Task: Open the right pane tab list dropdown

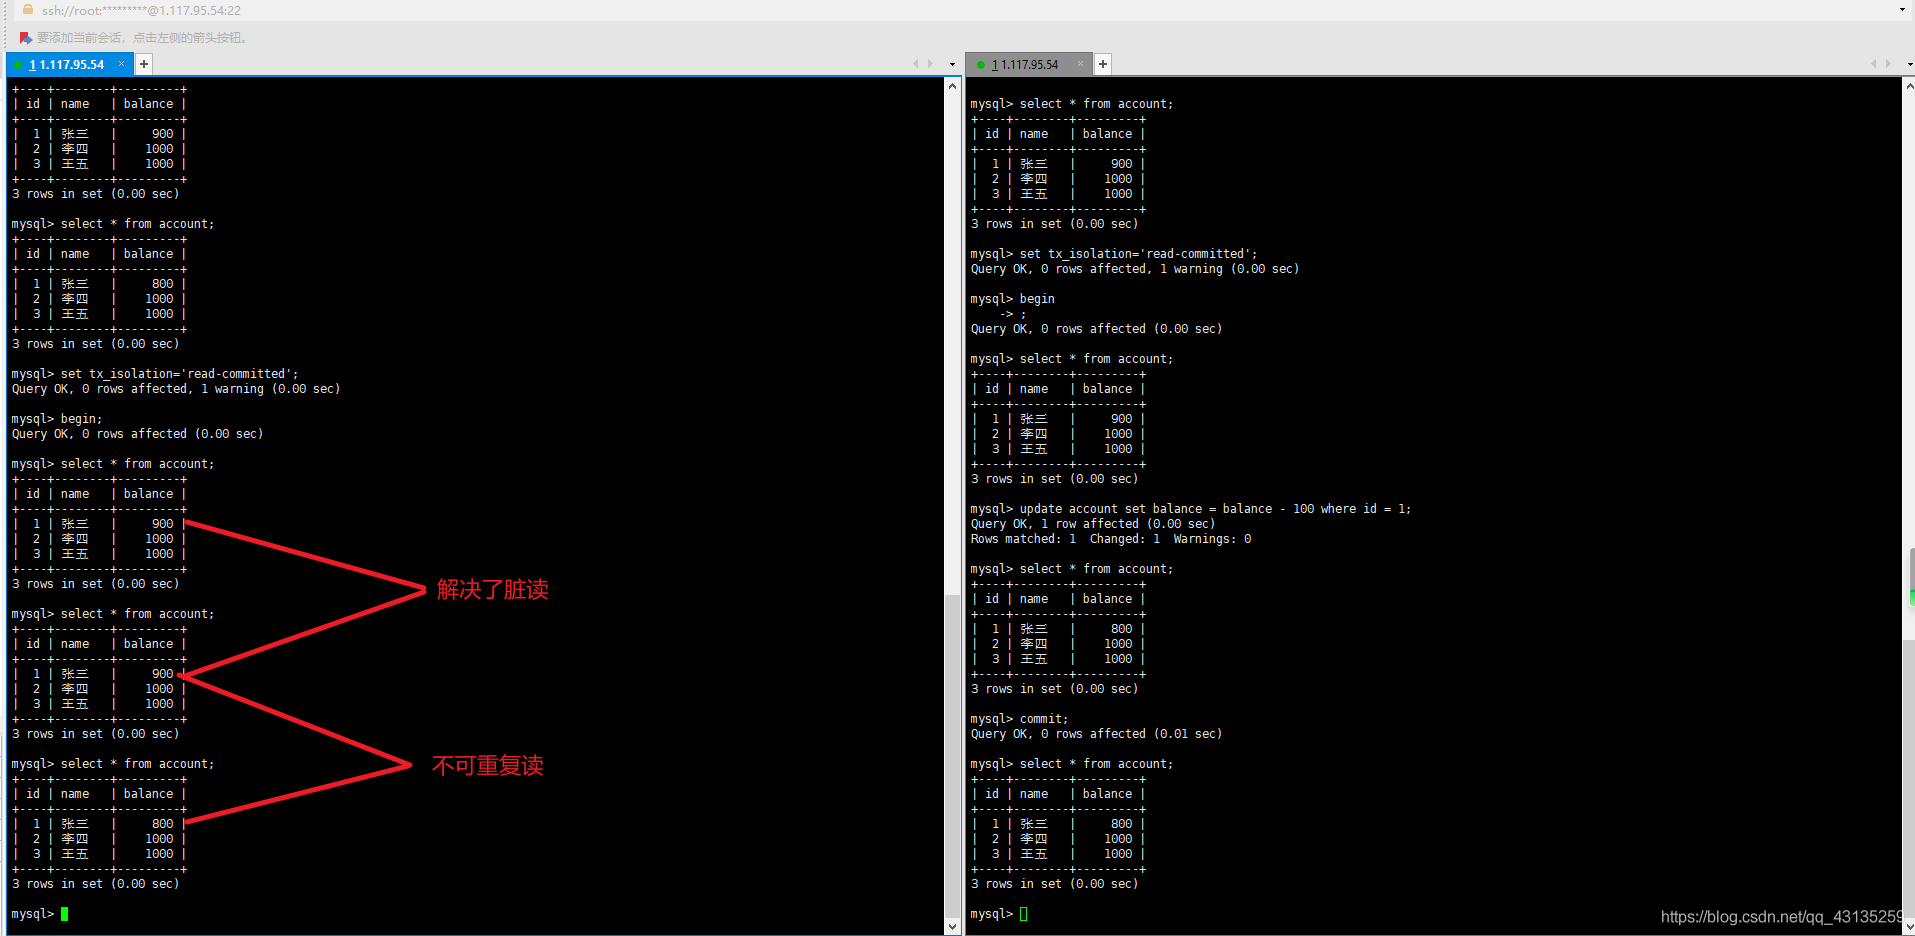Action: [x=1909, y=64]
